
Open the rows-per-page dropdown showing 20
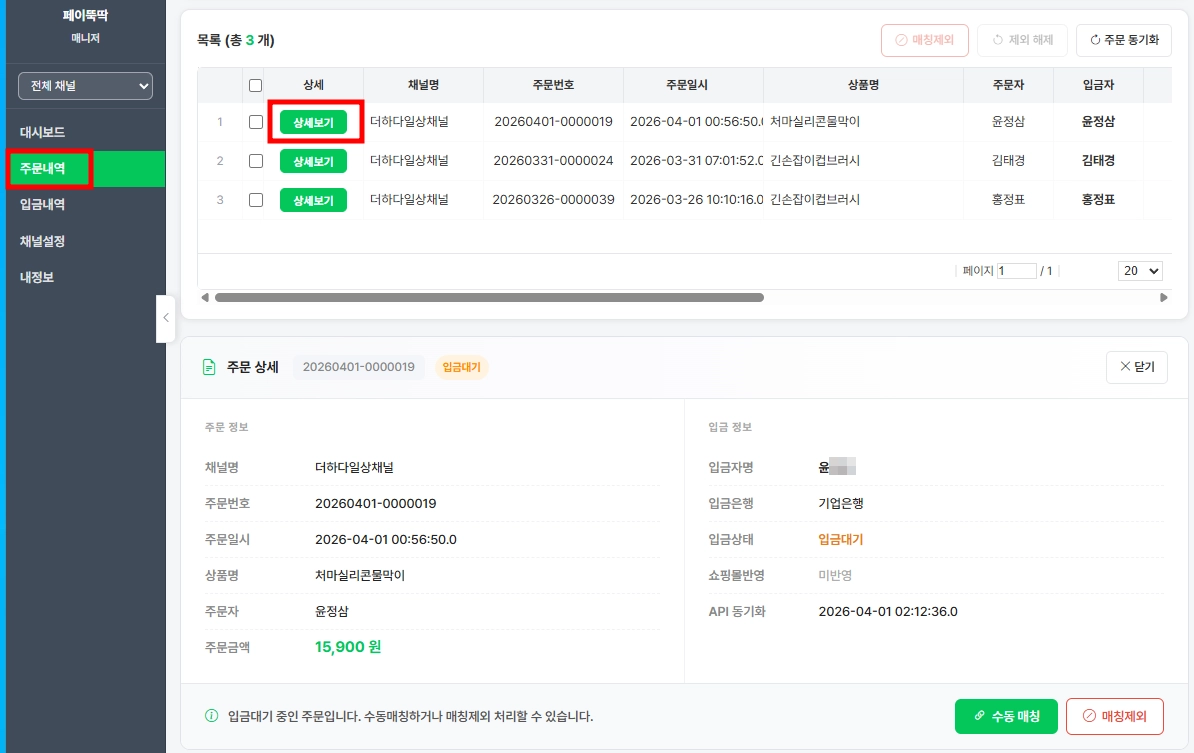point(1140,270)
